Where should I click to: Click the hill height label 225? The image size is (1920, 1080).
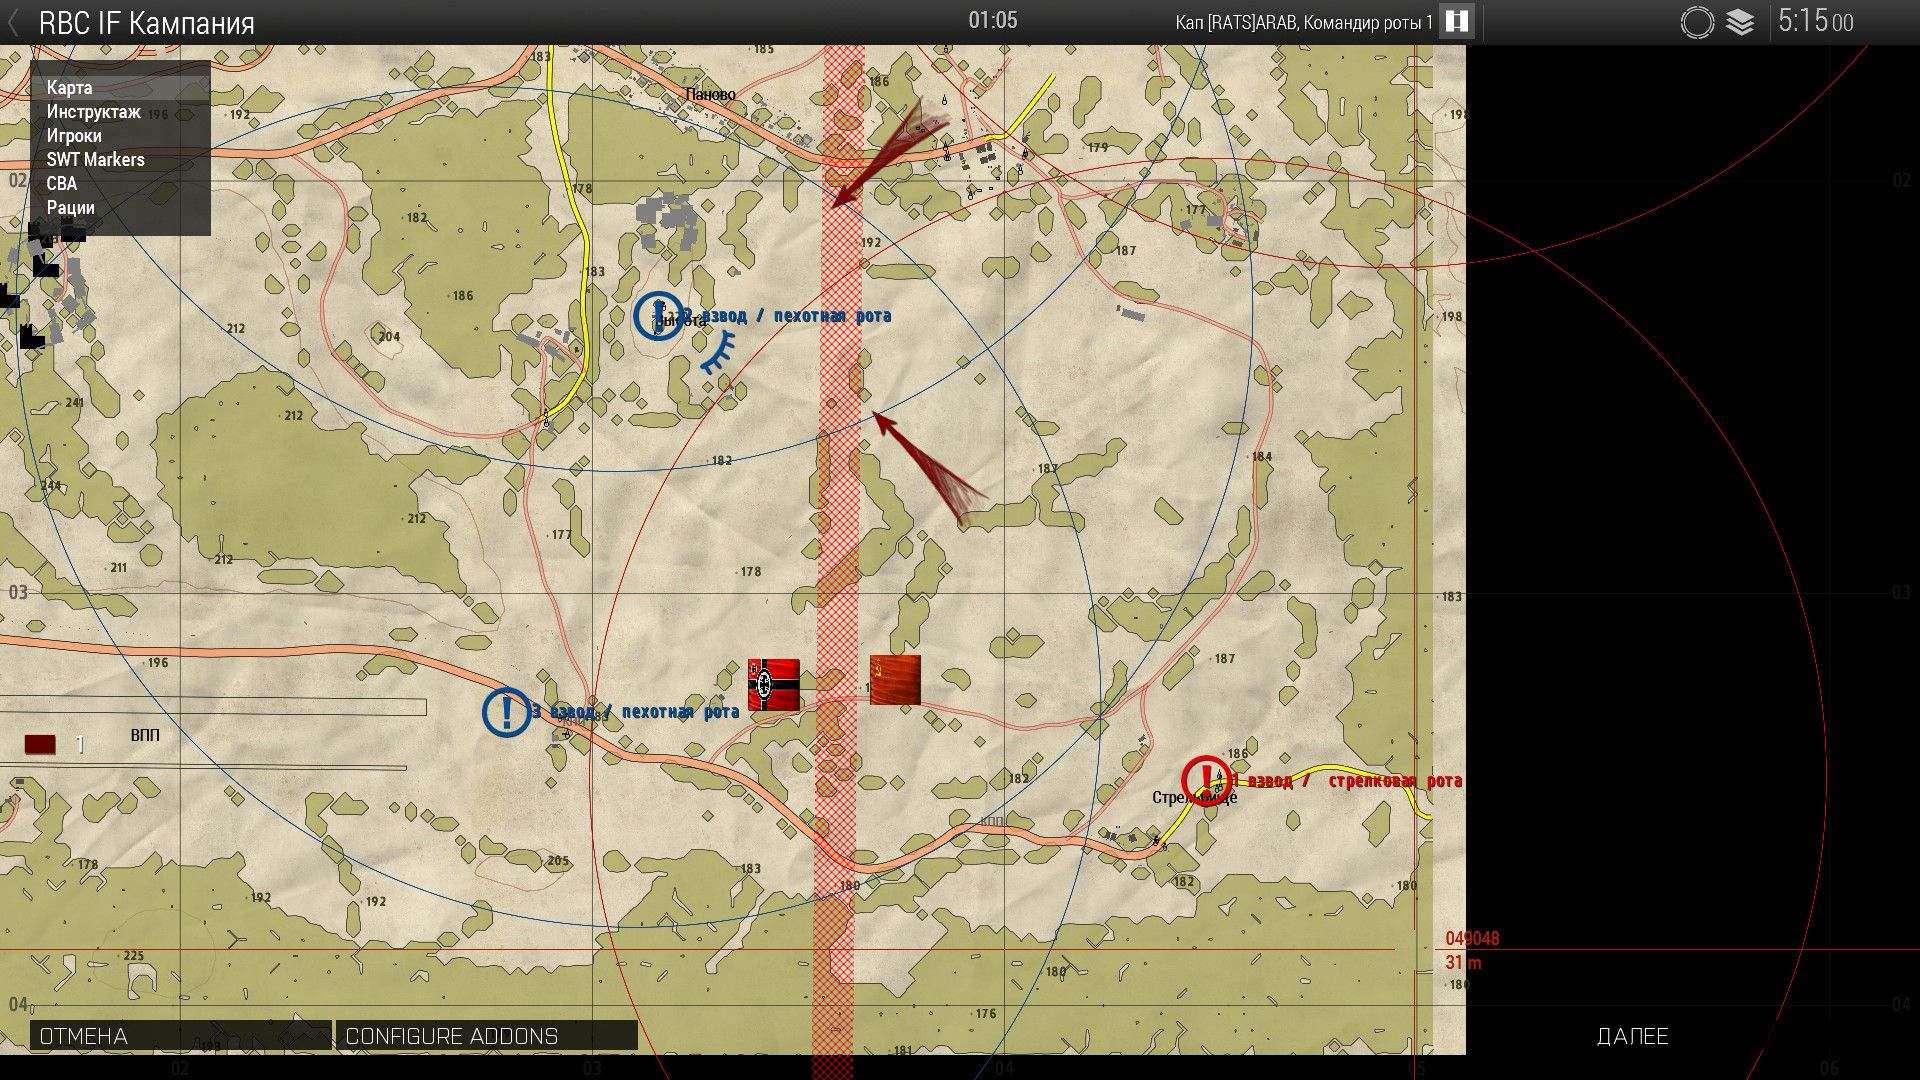click(x=134, y=956)
